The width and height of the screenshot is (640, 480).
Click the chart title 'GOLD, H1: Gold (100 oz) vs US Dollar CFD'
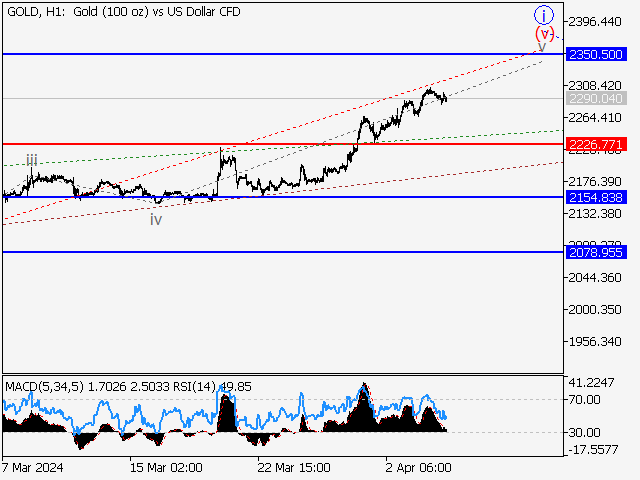click(x=124, y=12)
